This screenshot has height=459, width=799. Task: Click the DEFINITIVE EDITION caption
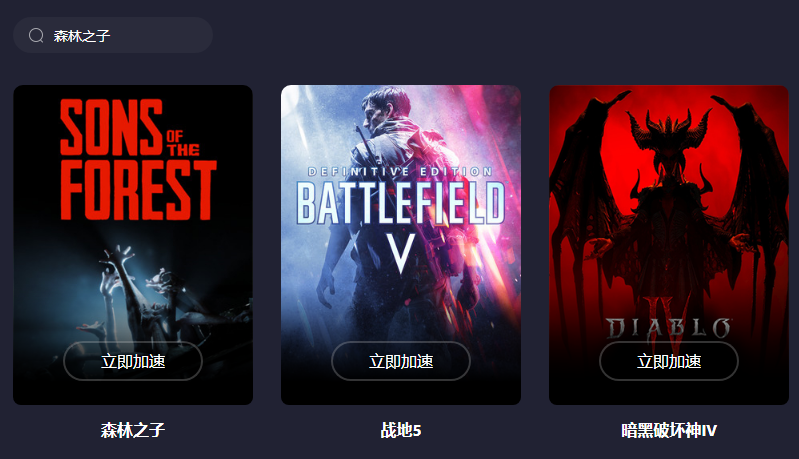[x=401, y=172]
